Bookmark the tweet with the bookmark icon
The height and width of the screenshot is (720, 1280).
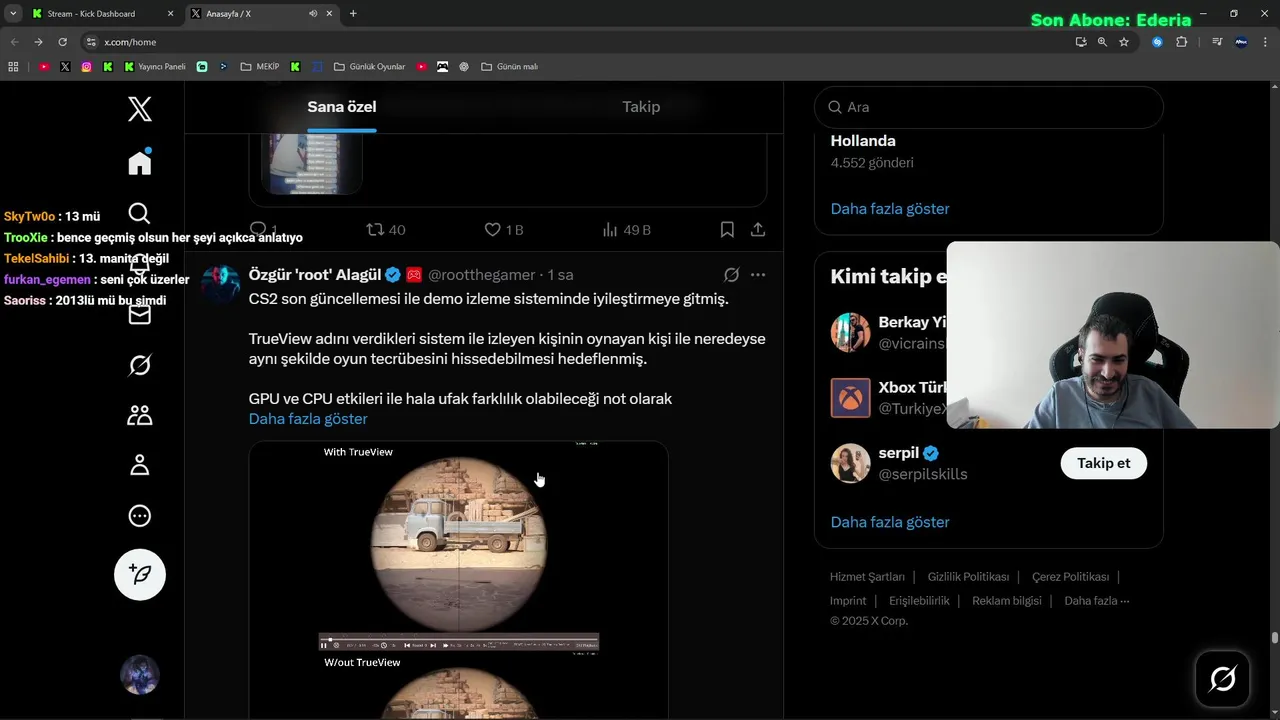[727, 229]
